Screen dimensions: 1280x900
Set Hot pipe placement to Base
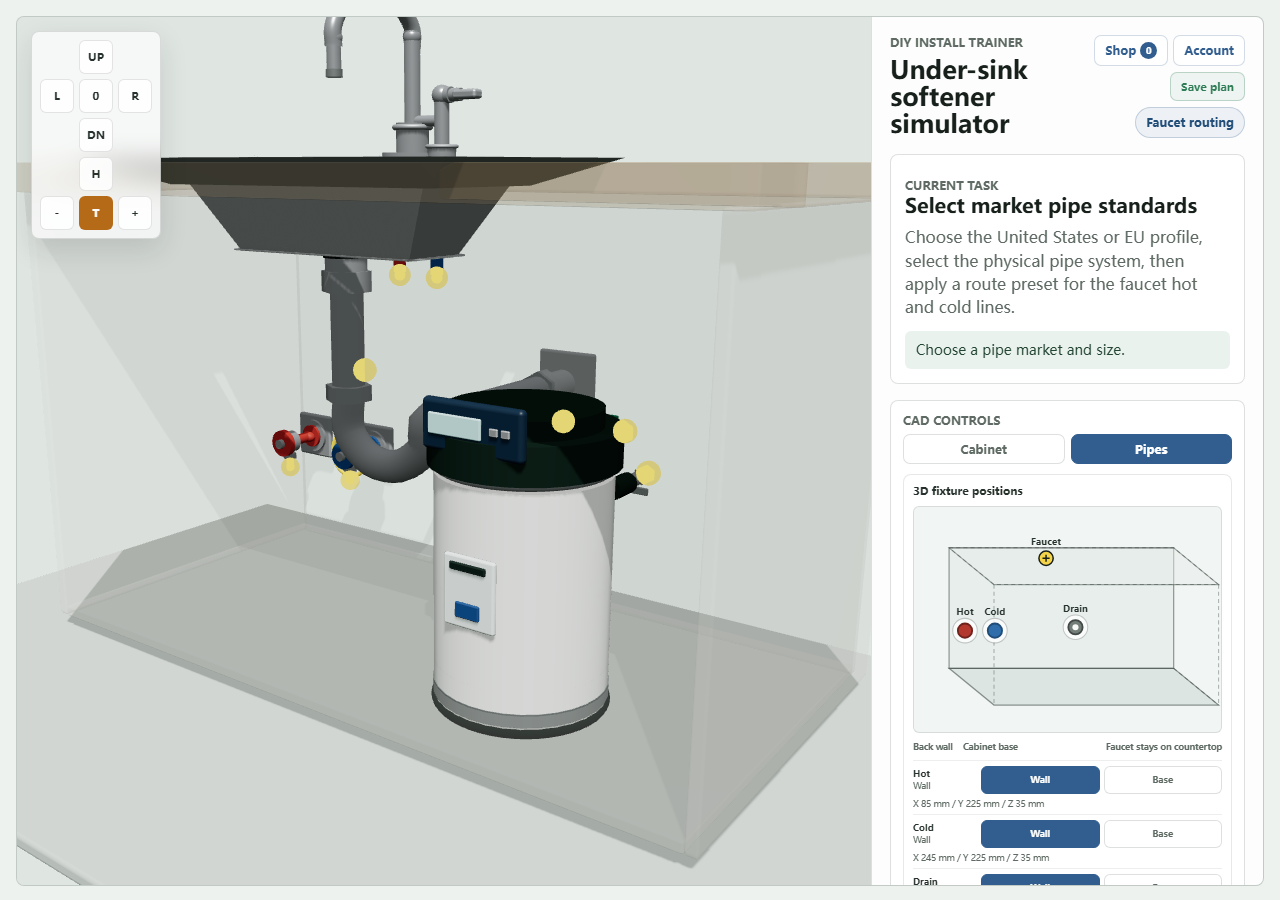coord(1163,780)
